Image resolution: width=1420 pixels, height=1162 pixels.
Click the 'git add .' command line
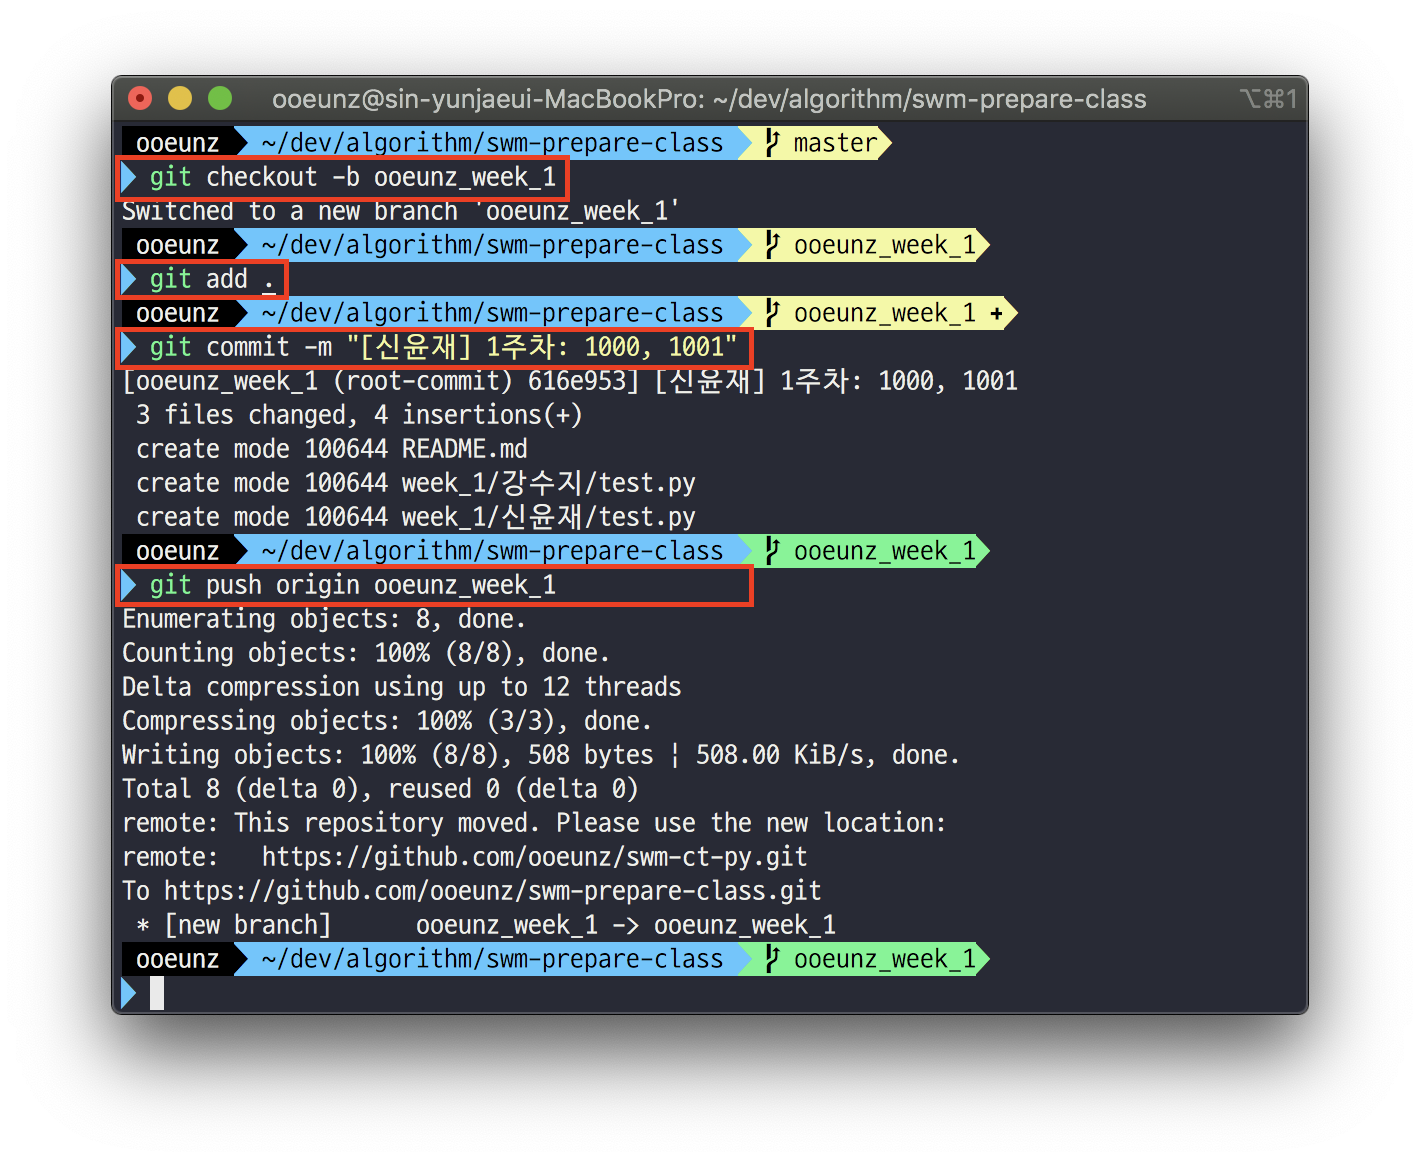[212, 280]
